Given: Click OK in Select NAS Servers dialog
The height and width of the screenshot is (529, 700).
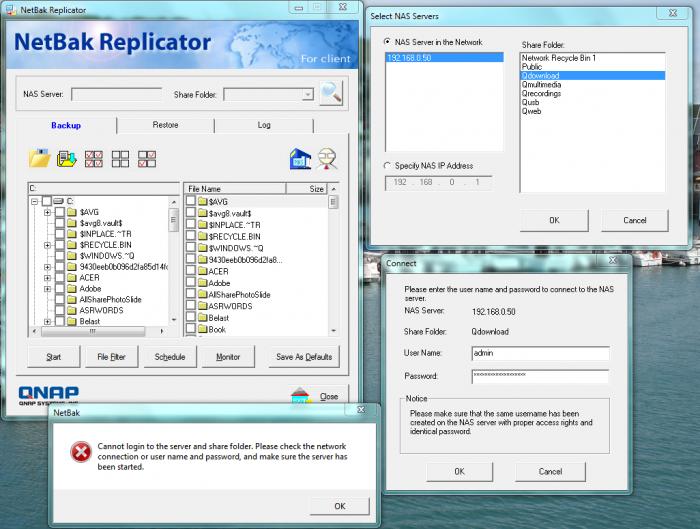Looking at the screenshot, I should [x=554, y=220].
